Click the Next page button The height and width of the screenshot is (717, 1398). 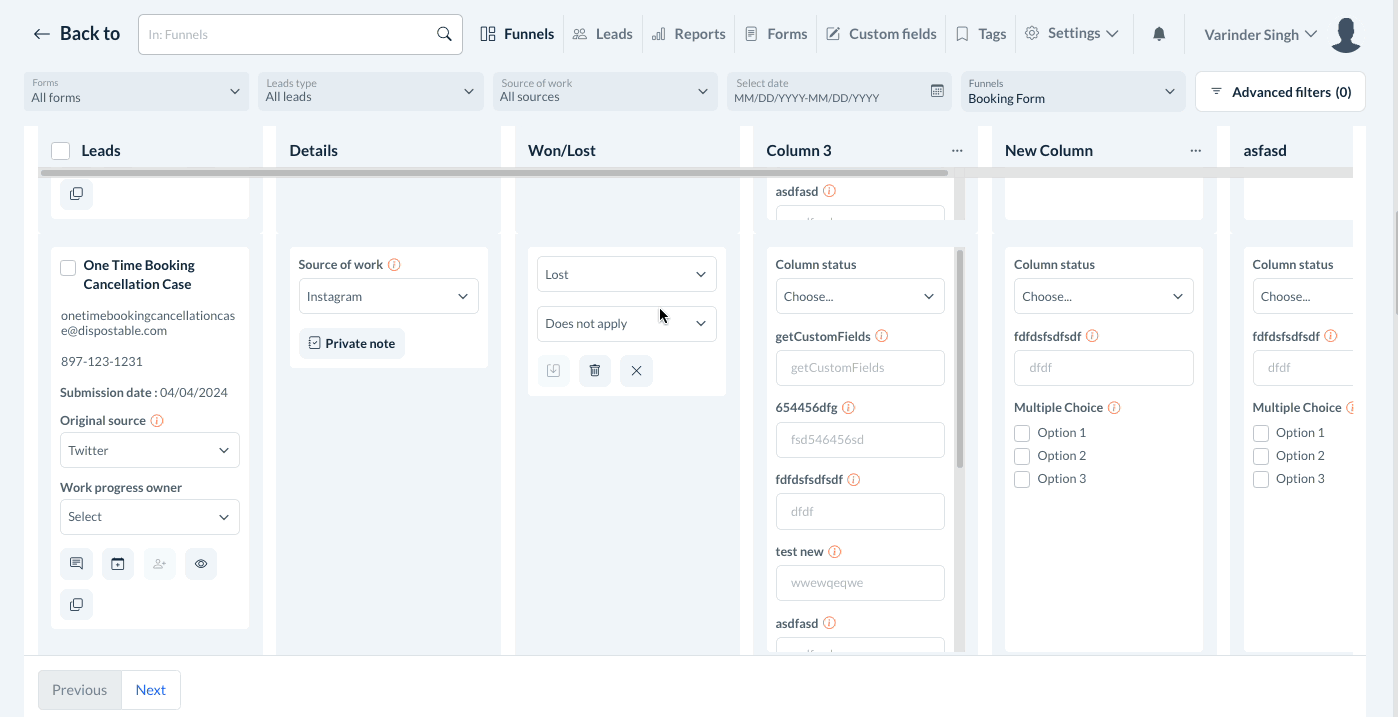click(x=151, y=690)
